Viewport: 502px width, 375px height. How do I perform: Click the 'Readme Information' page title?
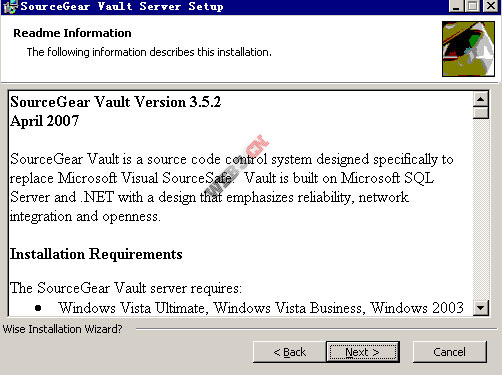click(72, 33)
